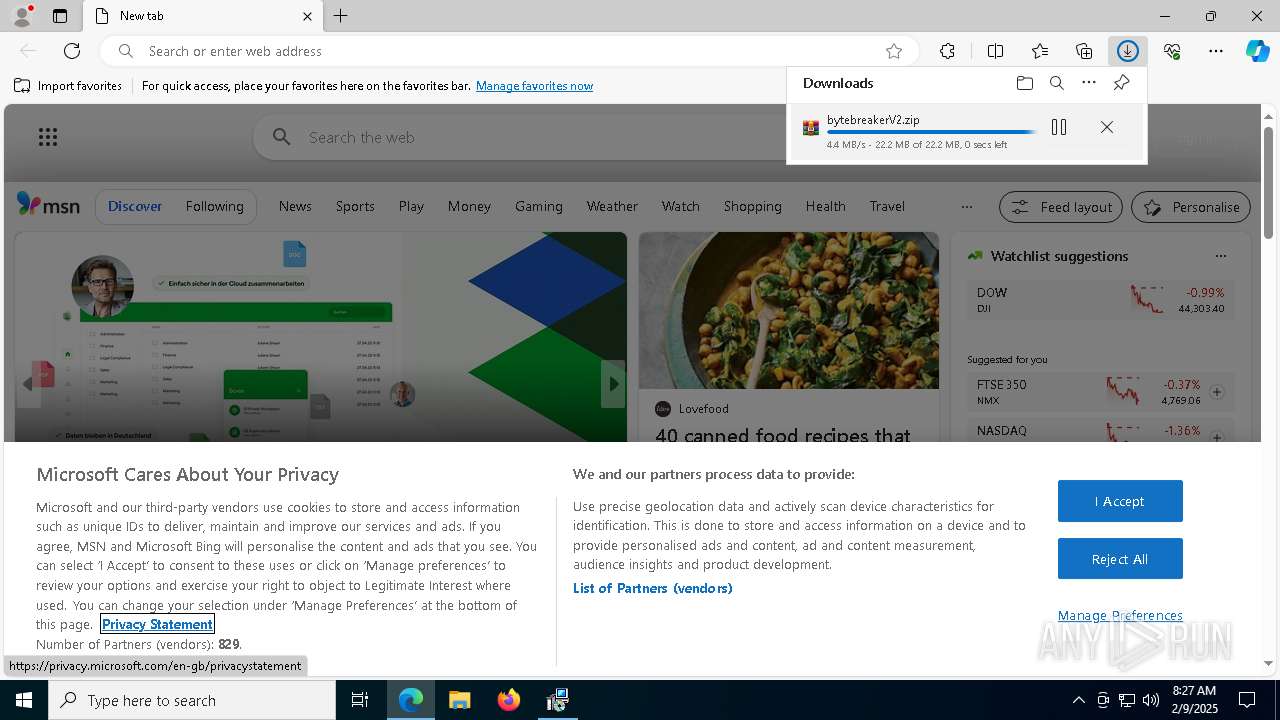
Task: Open the Sports category
Action: click(355, 207)
